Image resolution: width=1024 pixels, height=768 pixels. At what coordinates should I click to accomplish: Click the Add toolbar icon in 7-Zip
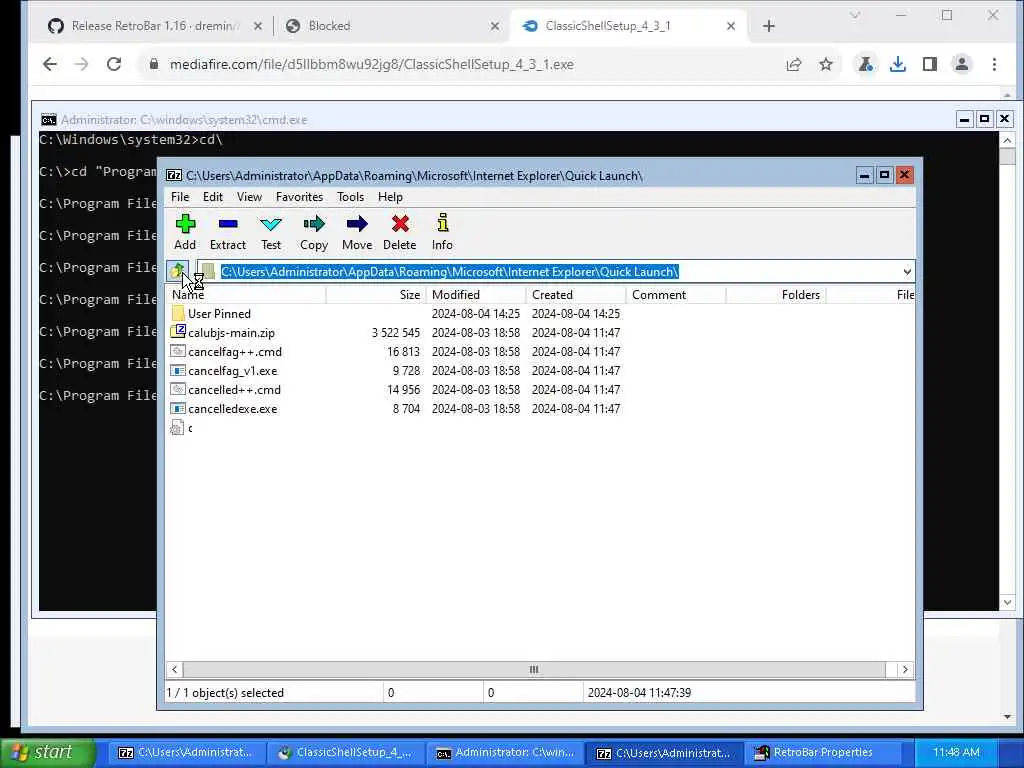point(185,225)
